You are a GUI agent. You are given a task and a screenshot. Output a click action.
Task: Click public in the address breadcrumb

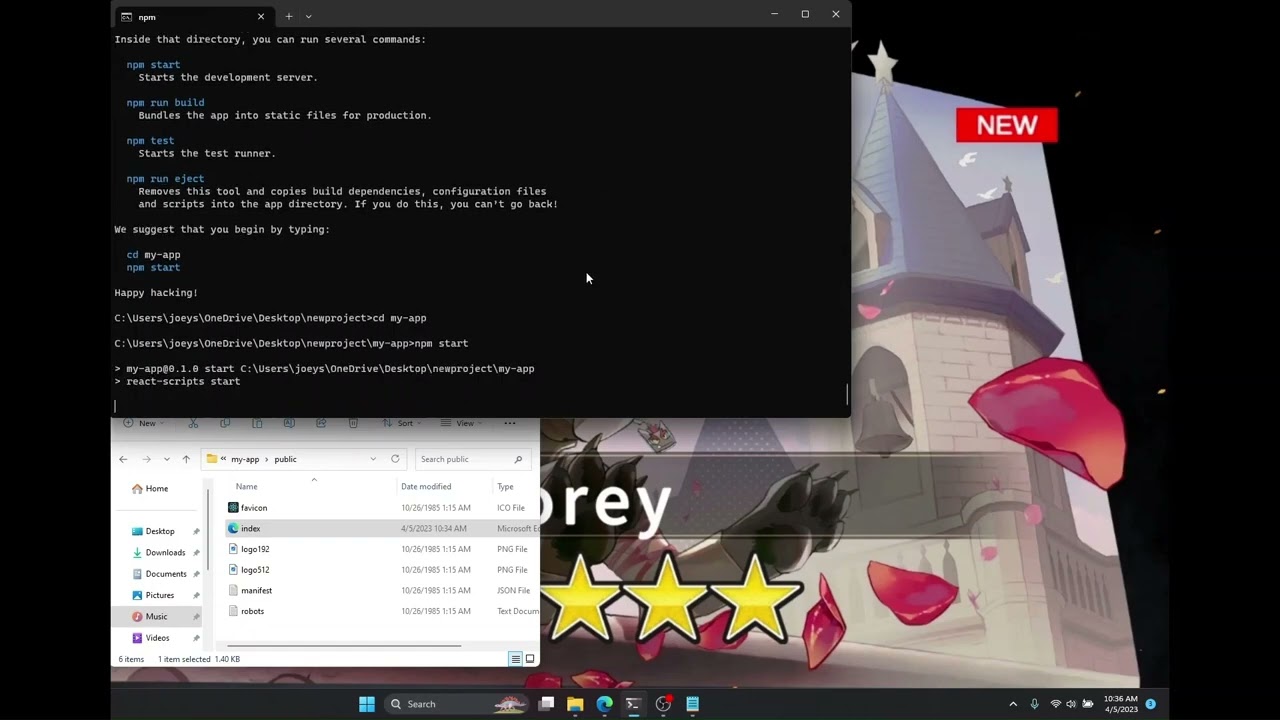click(x=286, y=459)
